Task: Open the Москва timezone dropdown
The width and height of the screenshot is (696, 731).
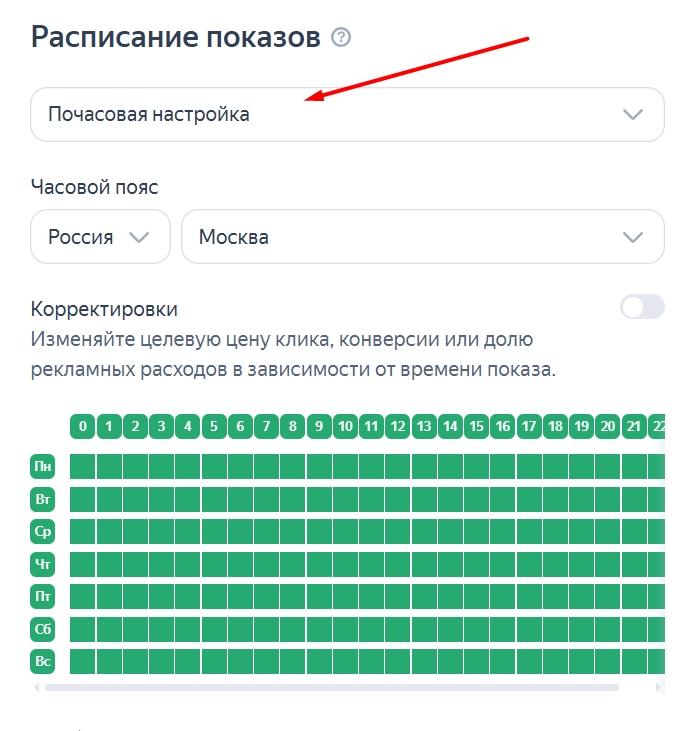Action: click(422, 237)
